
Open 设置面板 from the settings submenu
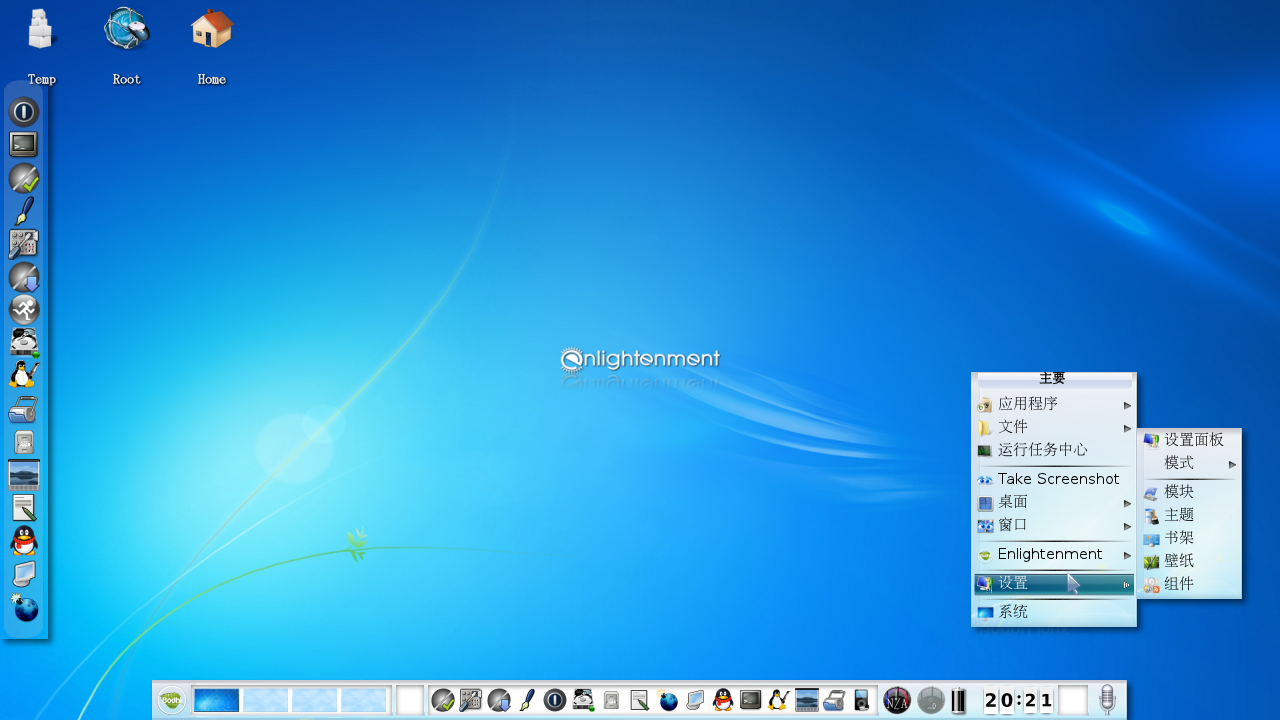pos(1190,440)
